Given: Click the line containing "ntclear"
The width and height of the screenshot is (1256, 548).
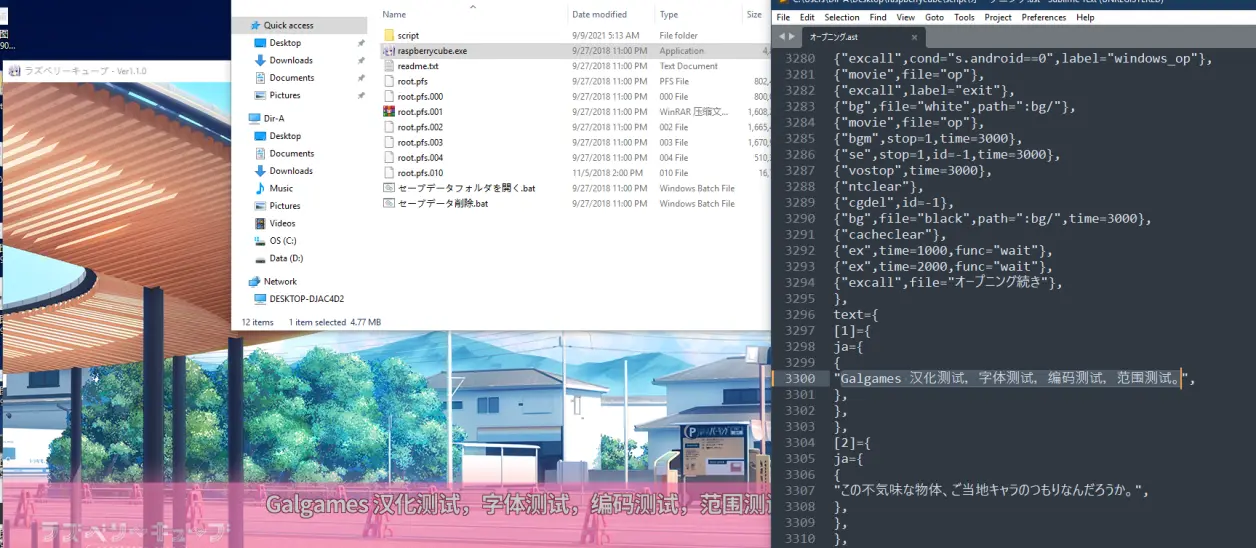Looking at the screenshot, I should tap(879, 187).
